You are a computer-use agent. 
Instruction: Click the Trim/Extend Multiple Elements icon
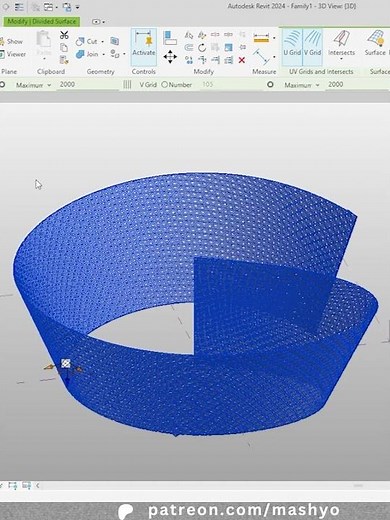(229, 60)
